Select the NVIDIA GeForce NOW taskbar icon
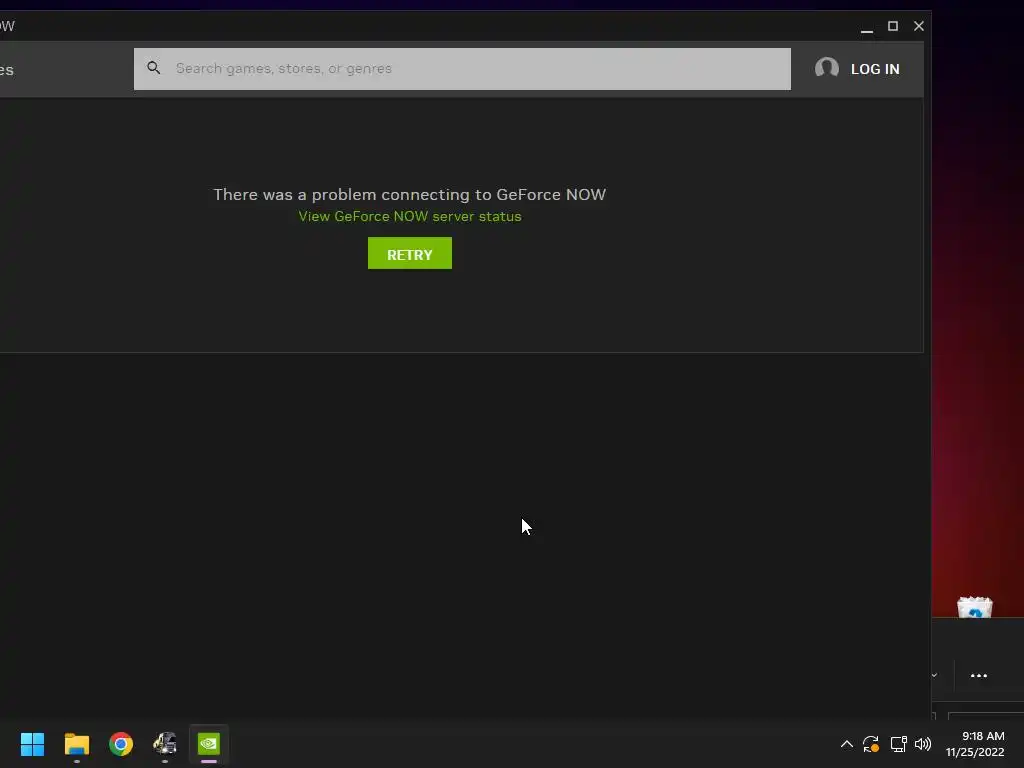The image size is (1024, 768). point(209,743)
